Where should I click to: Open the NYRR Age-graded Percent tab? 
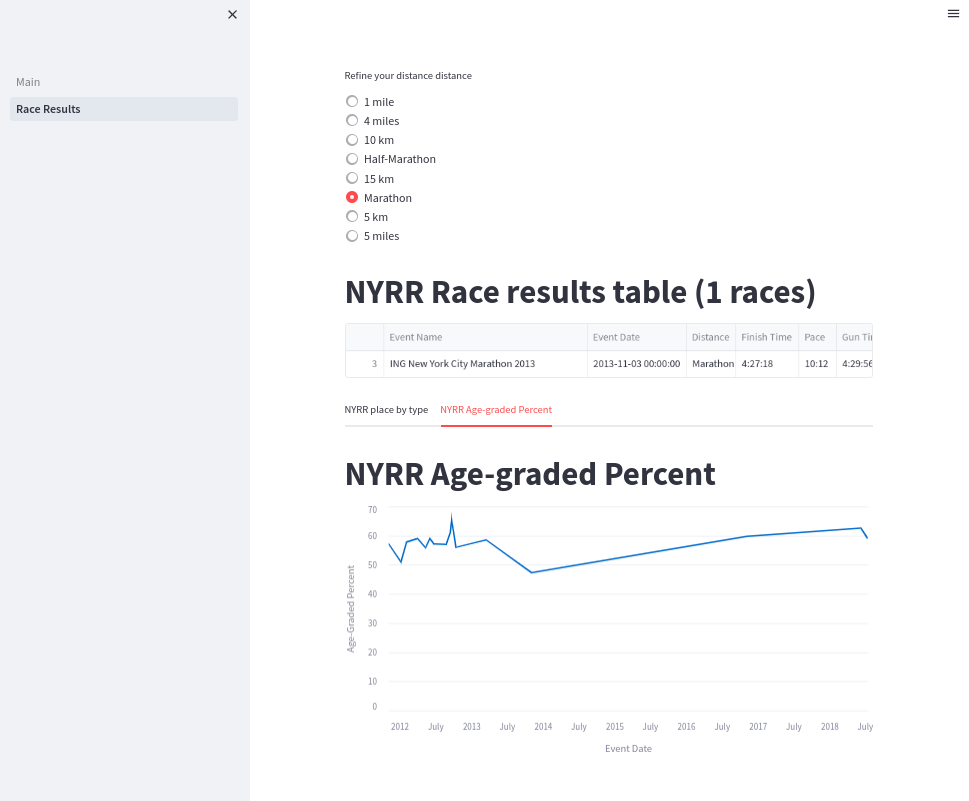(496, 410)
